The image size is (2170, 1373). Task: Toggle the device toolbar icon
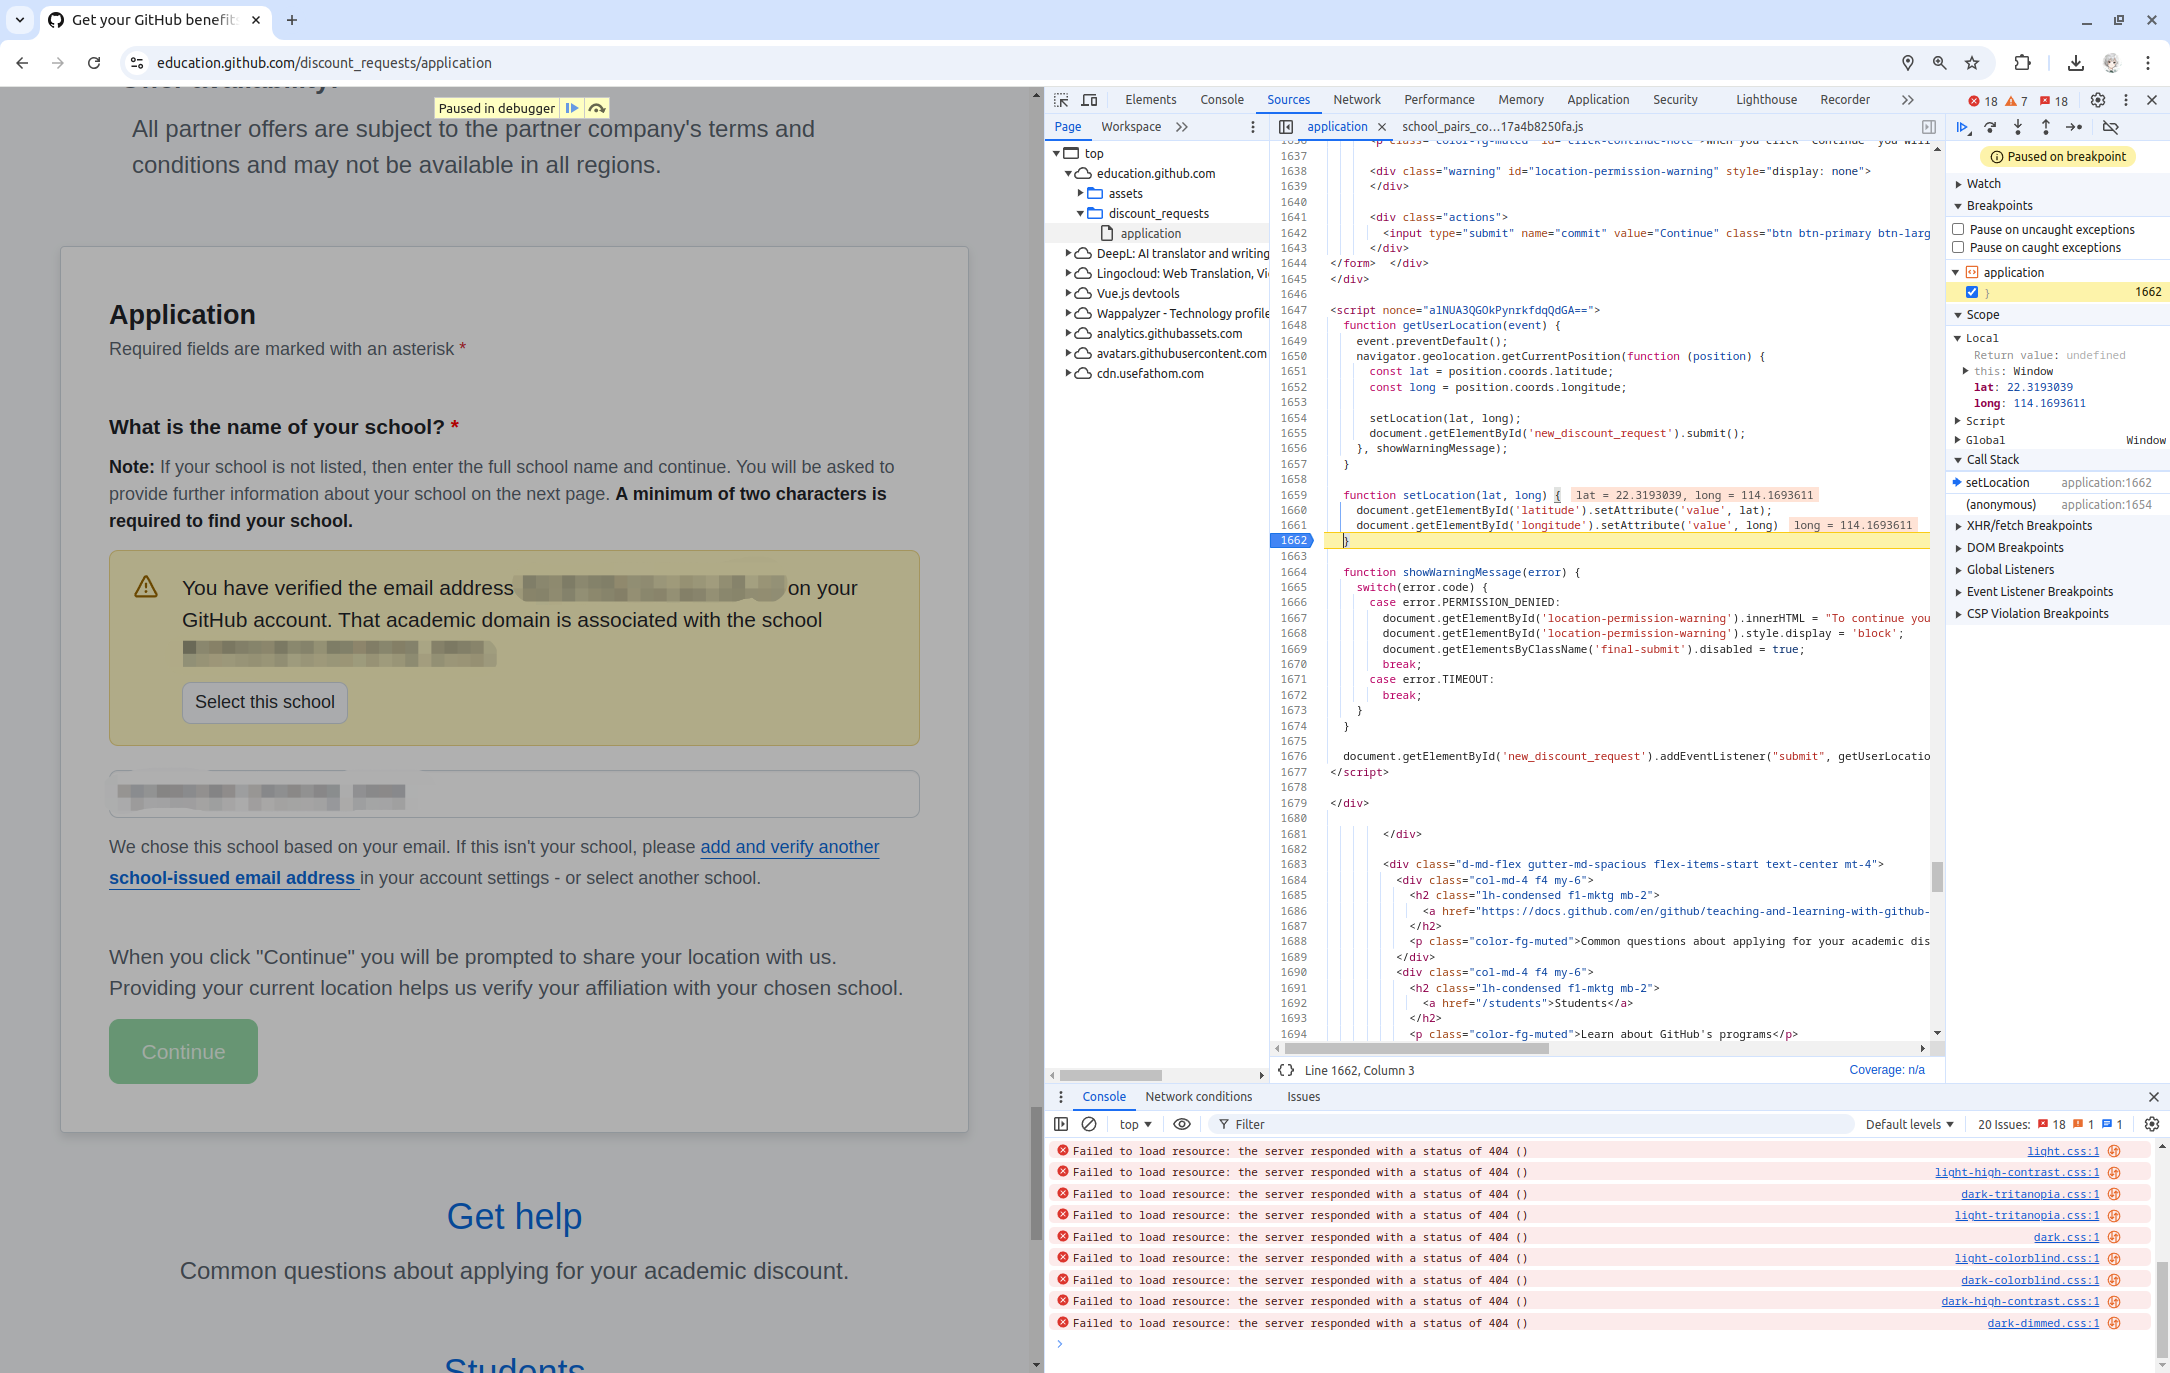[1089, 100]
